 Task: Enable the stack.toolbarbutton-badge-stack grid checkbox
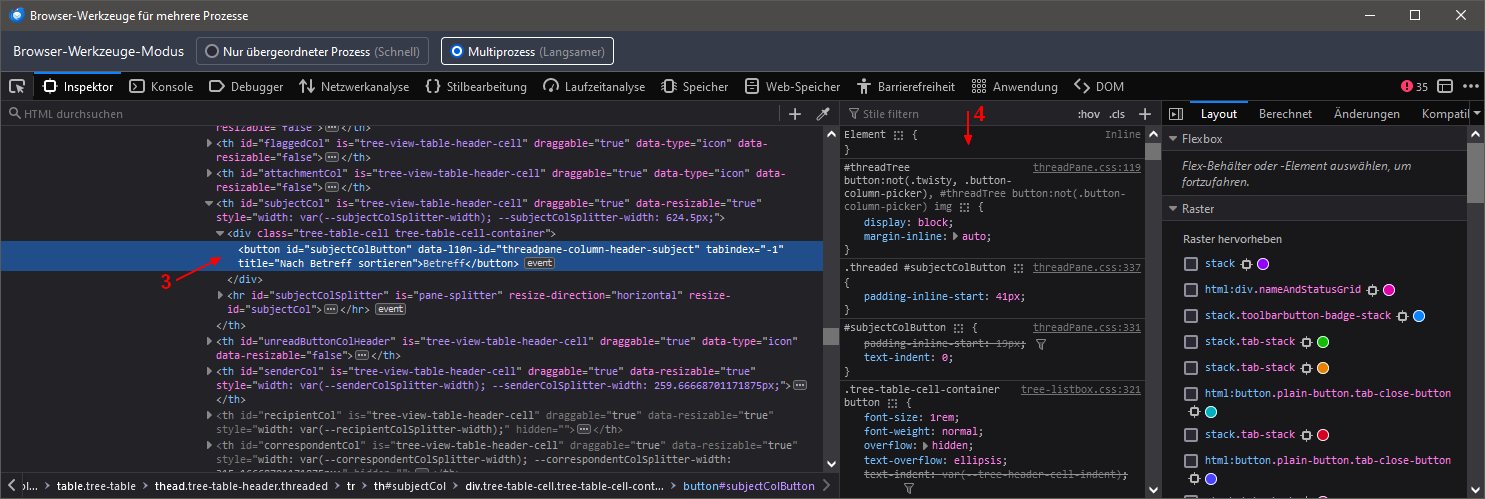coord(1190,316)
